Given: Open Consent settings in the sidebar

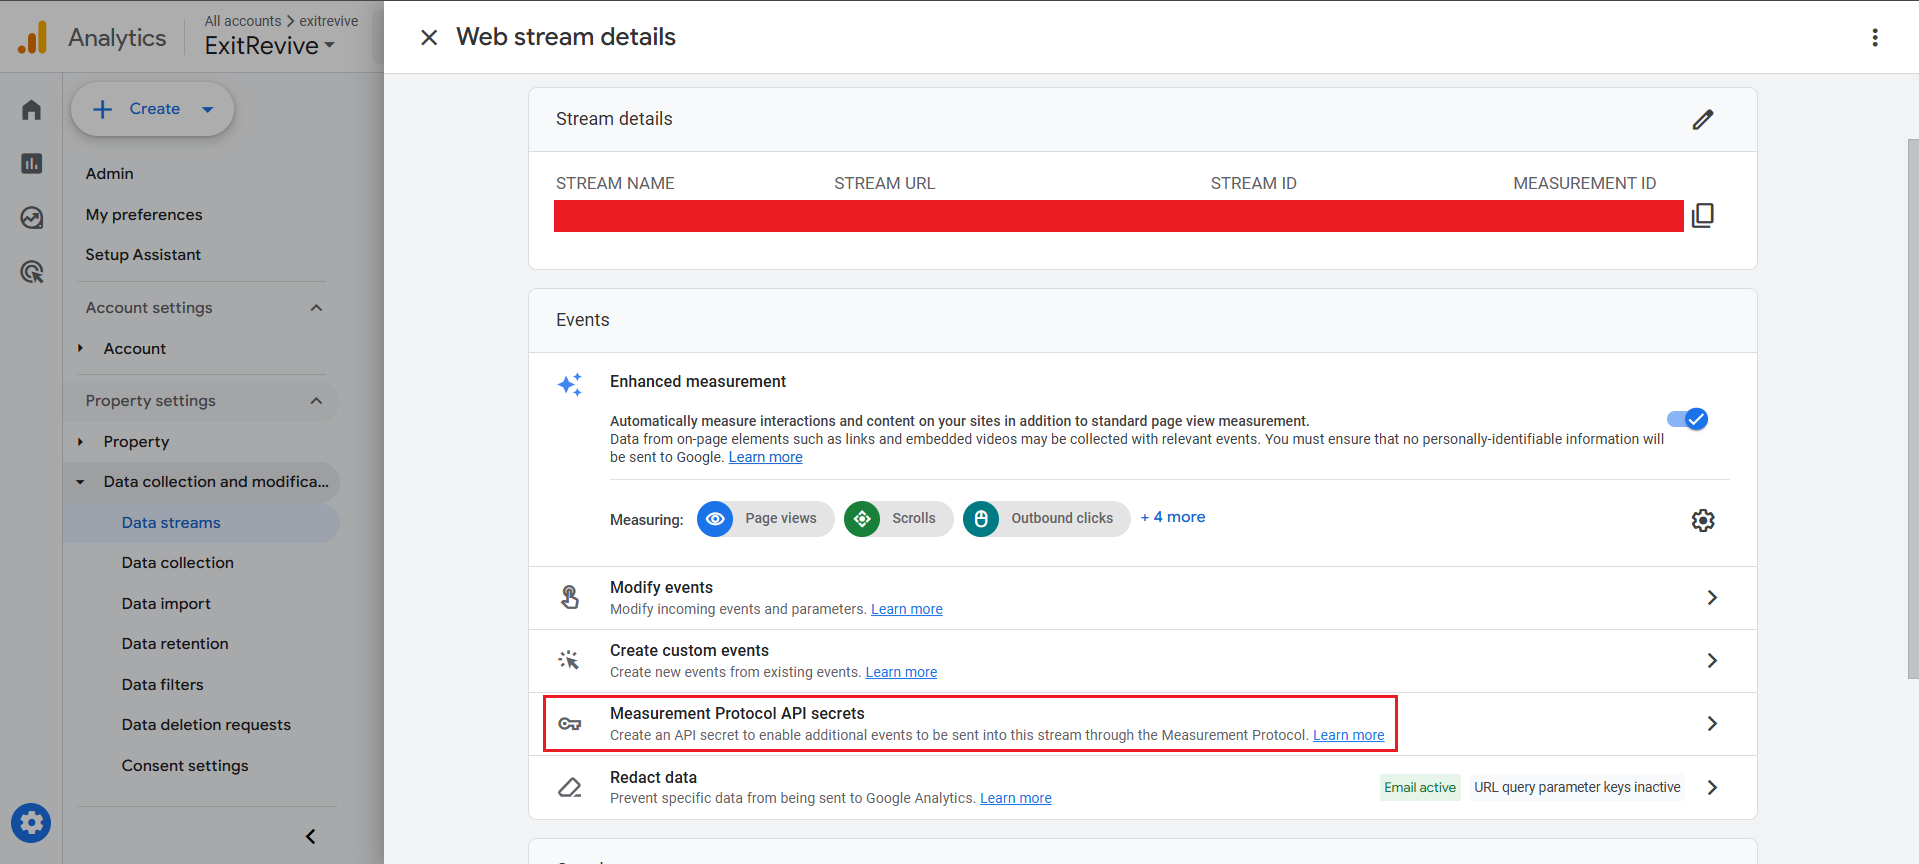Looking at the screenshot, I should 185,766.
